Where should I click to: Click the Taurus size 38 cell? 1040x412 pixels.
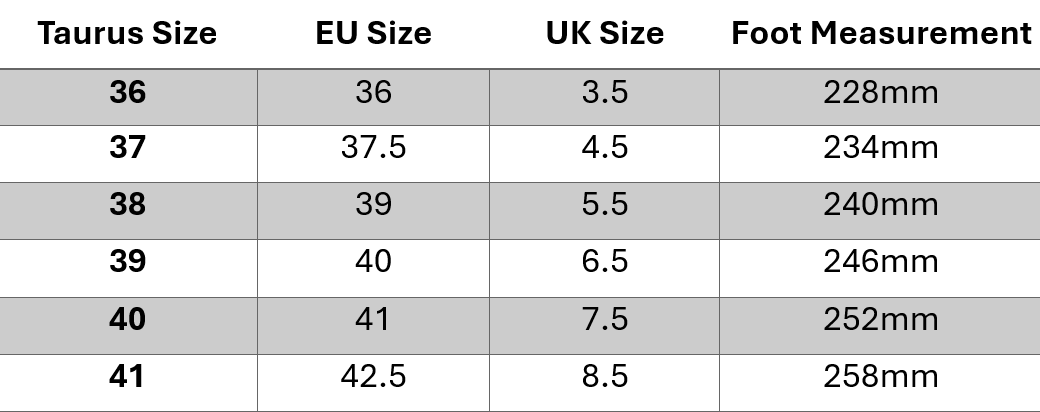pyautogui.click(x=127, y=205)
